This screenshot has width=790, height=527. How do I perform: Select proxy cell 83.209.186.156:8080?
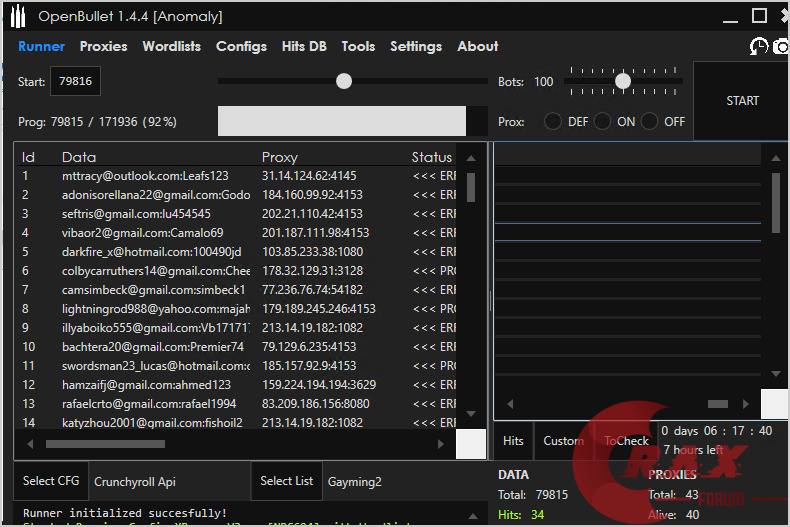[x=315, y=404]
